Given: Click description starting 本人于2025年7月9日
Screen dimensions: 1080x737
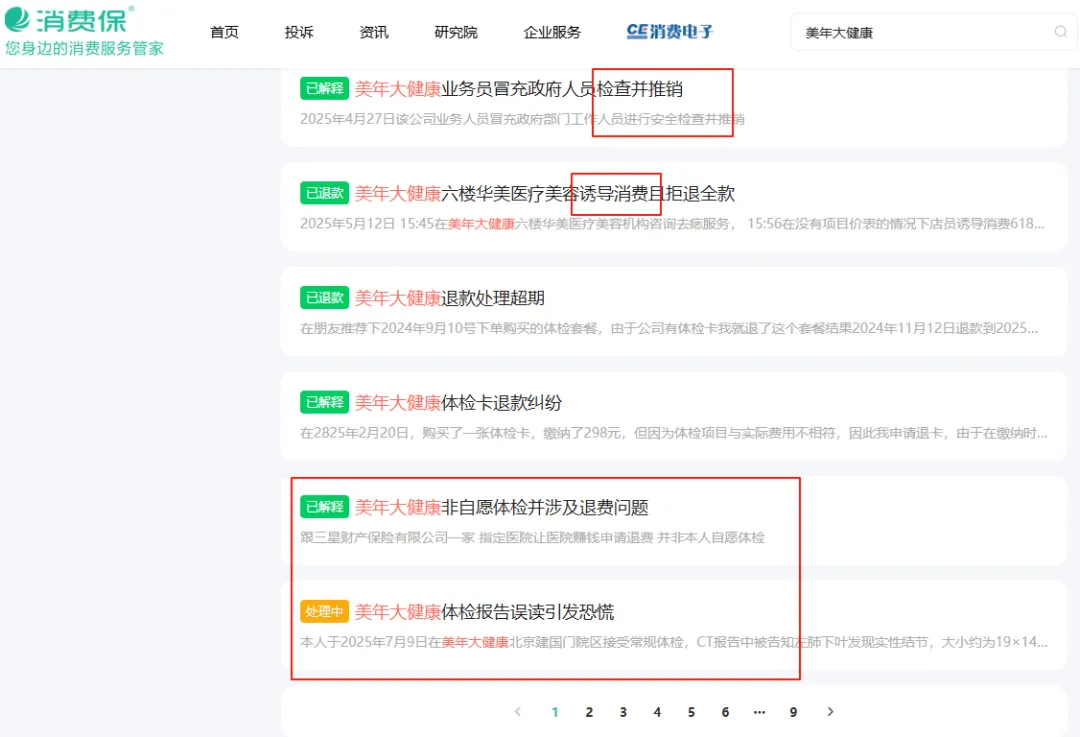Looking at the screenshot, I should (x=674, y=643).
